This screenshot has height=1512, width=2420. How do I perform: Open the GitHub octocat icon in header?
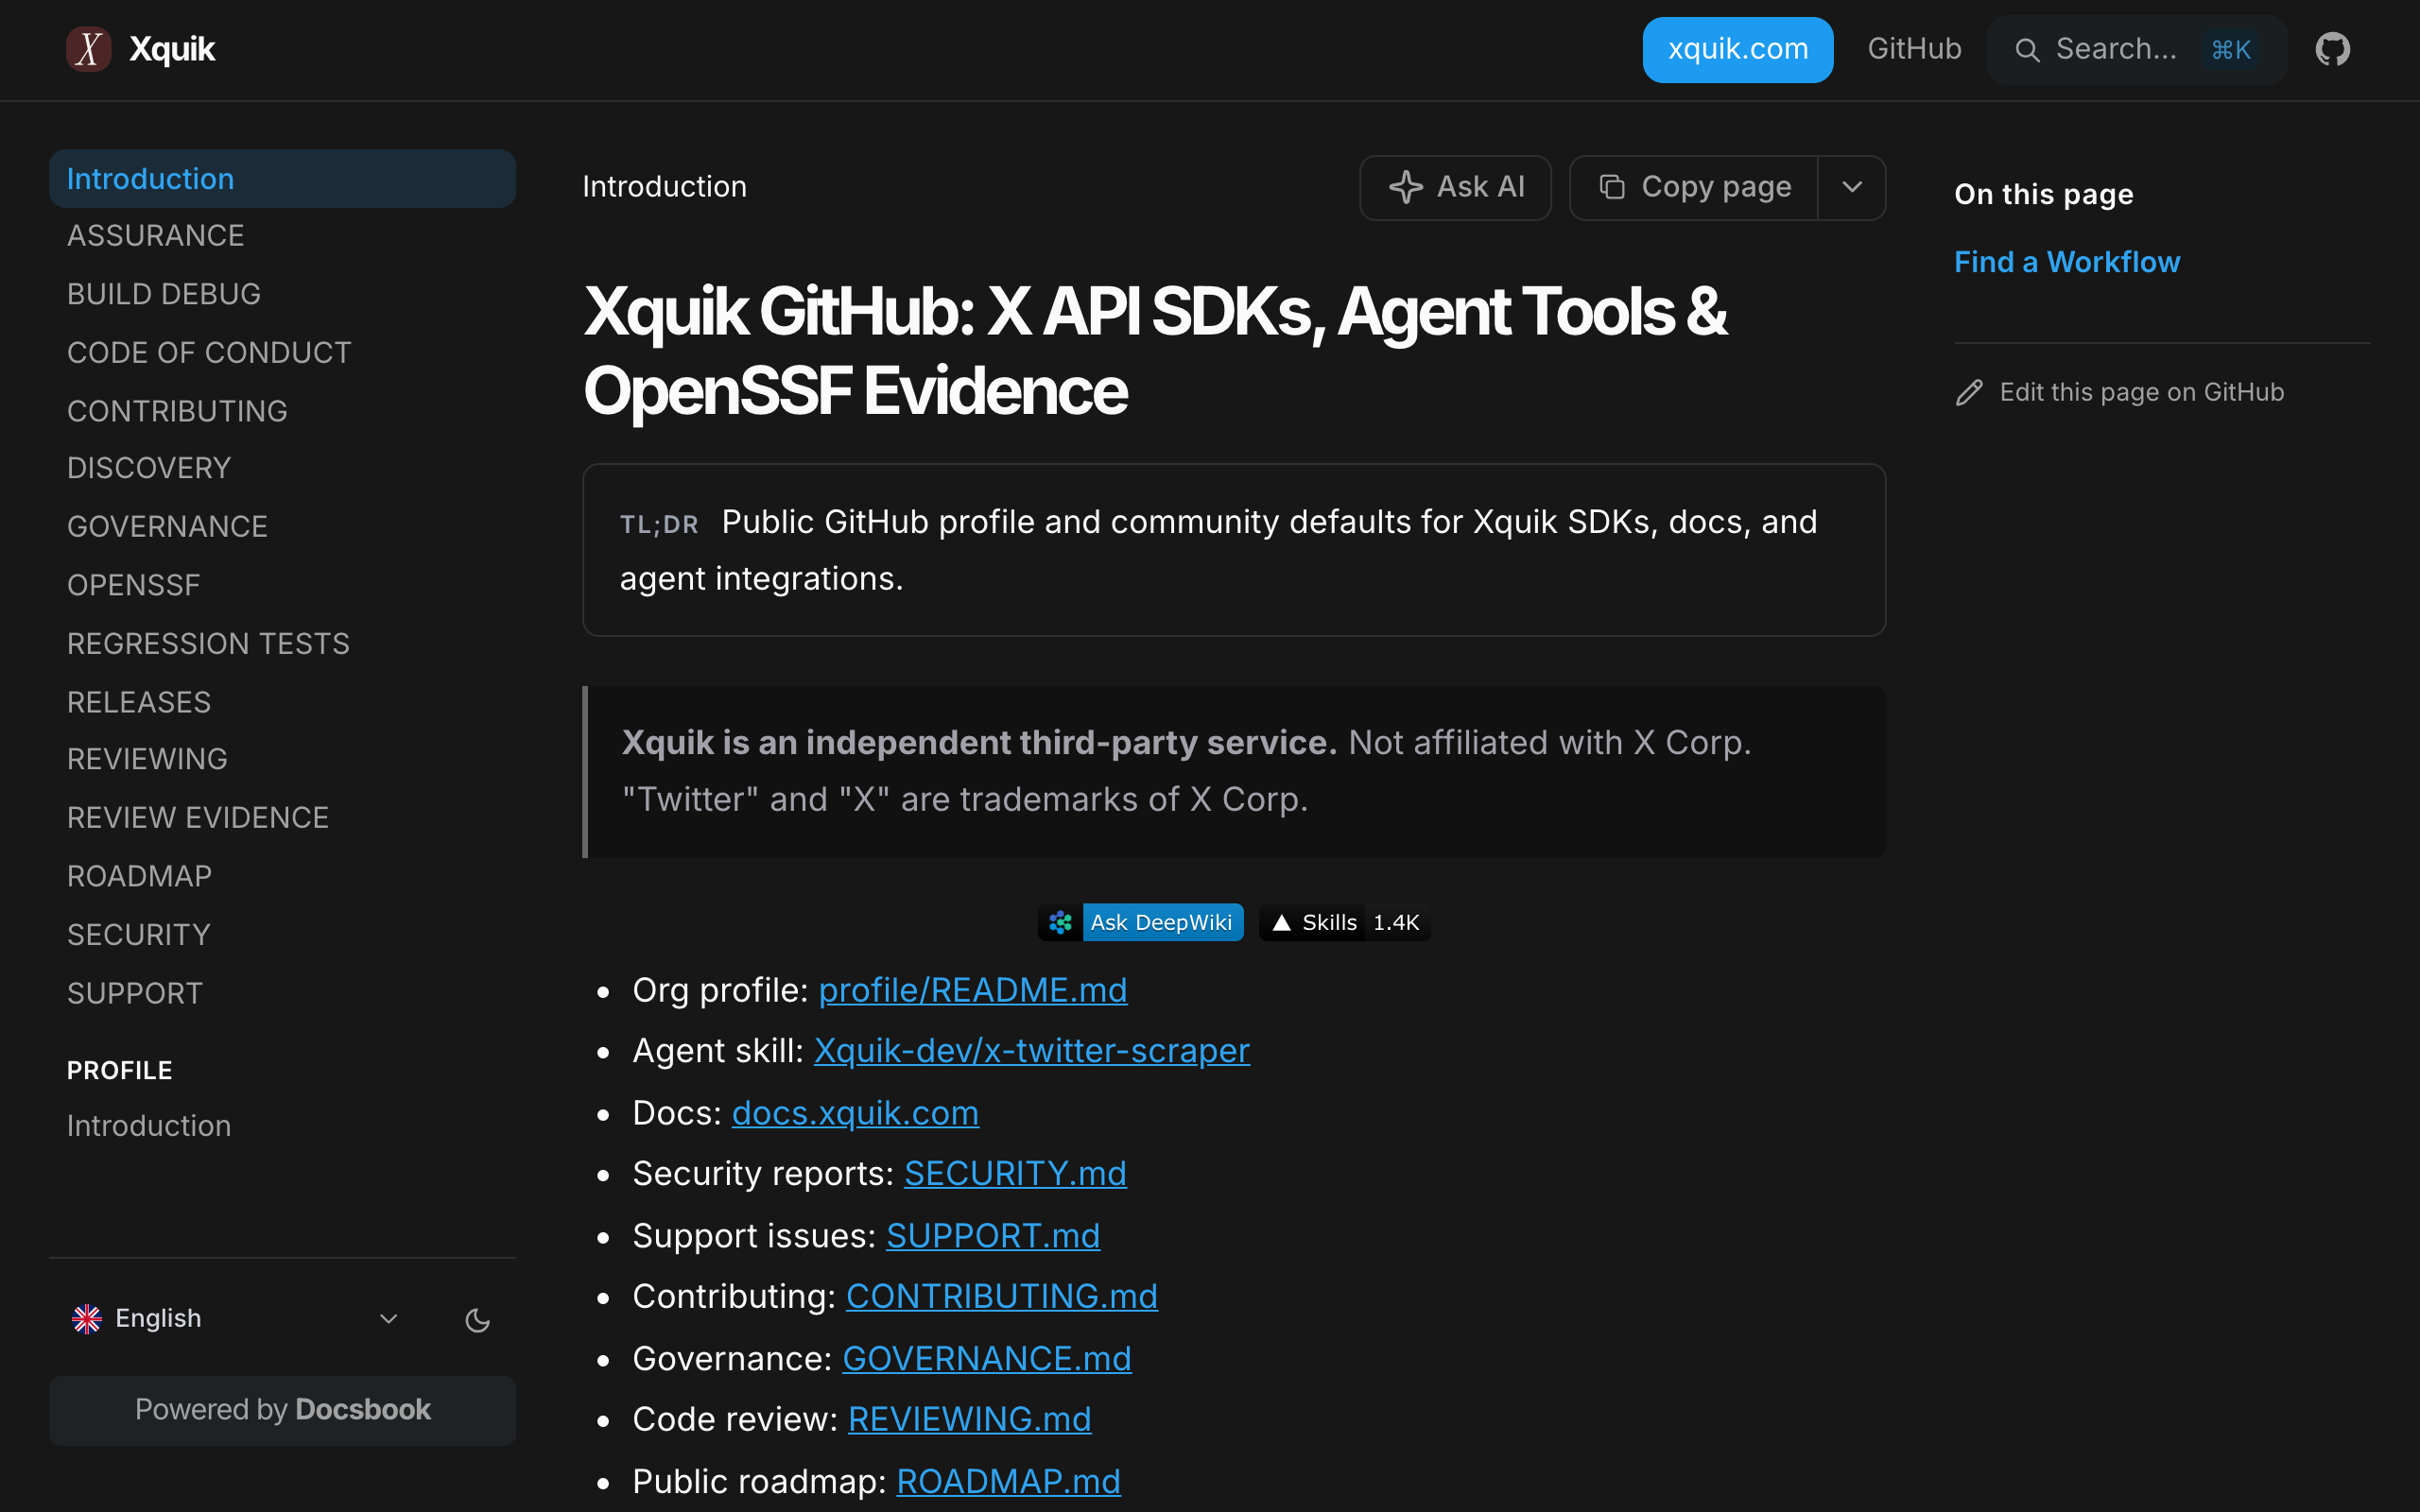point(2332,49)
